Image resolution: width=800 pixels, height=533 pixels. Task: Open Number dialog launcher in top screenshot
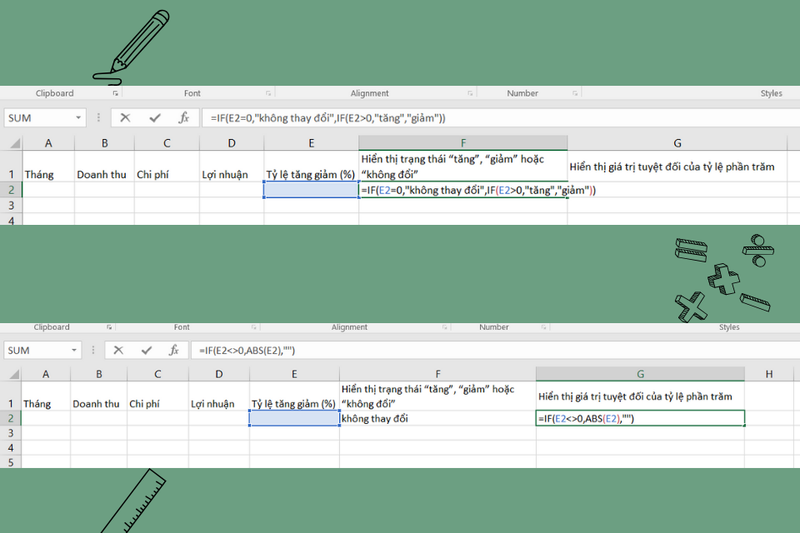click(575, 93)
